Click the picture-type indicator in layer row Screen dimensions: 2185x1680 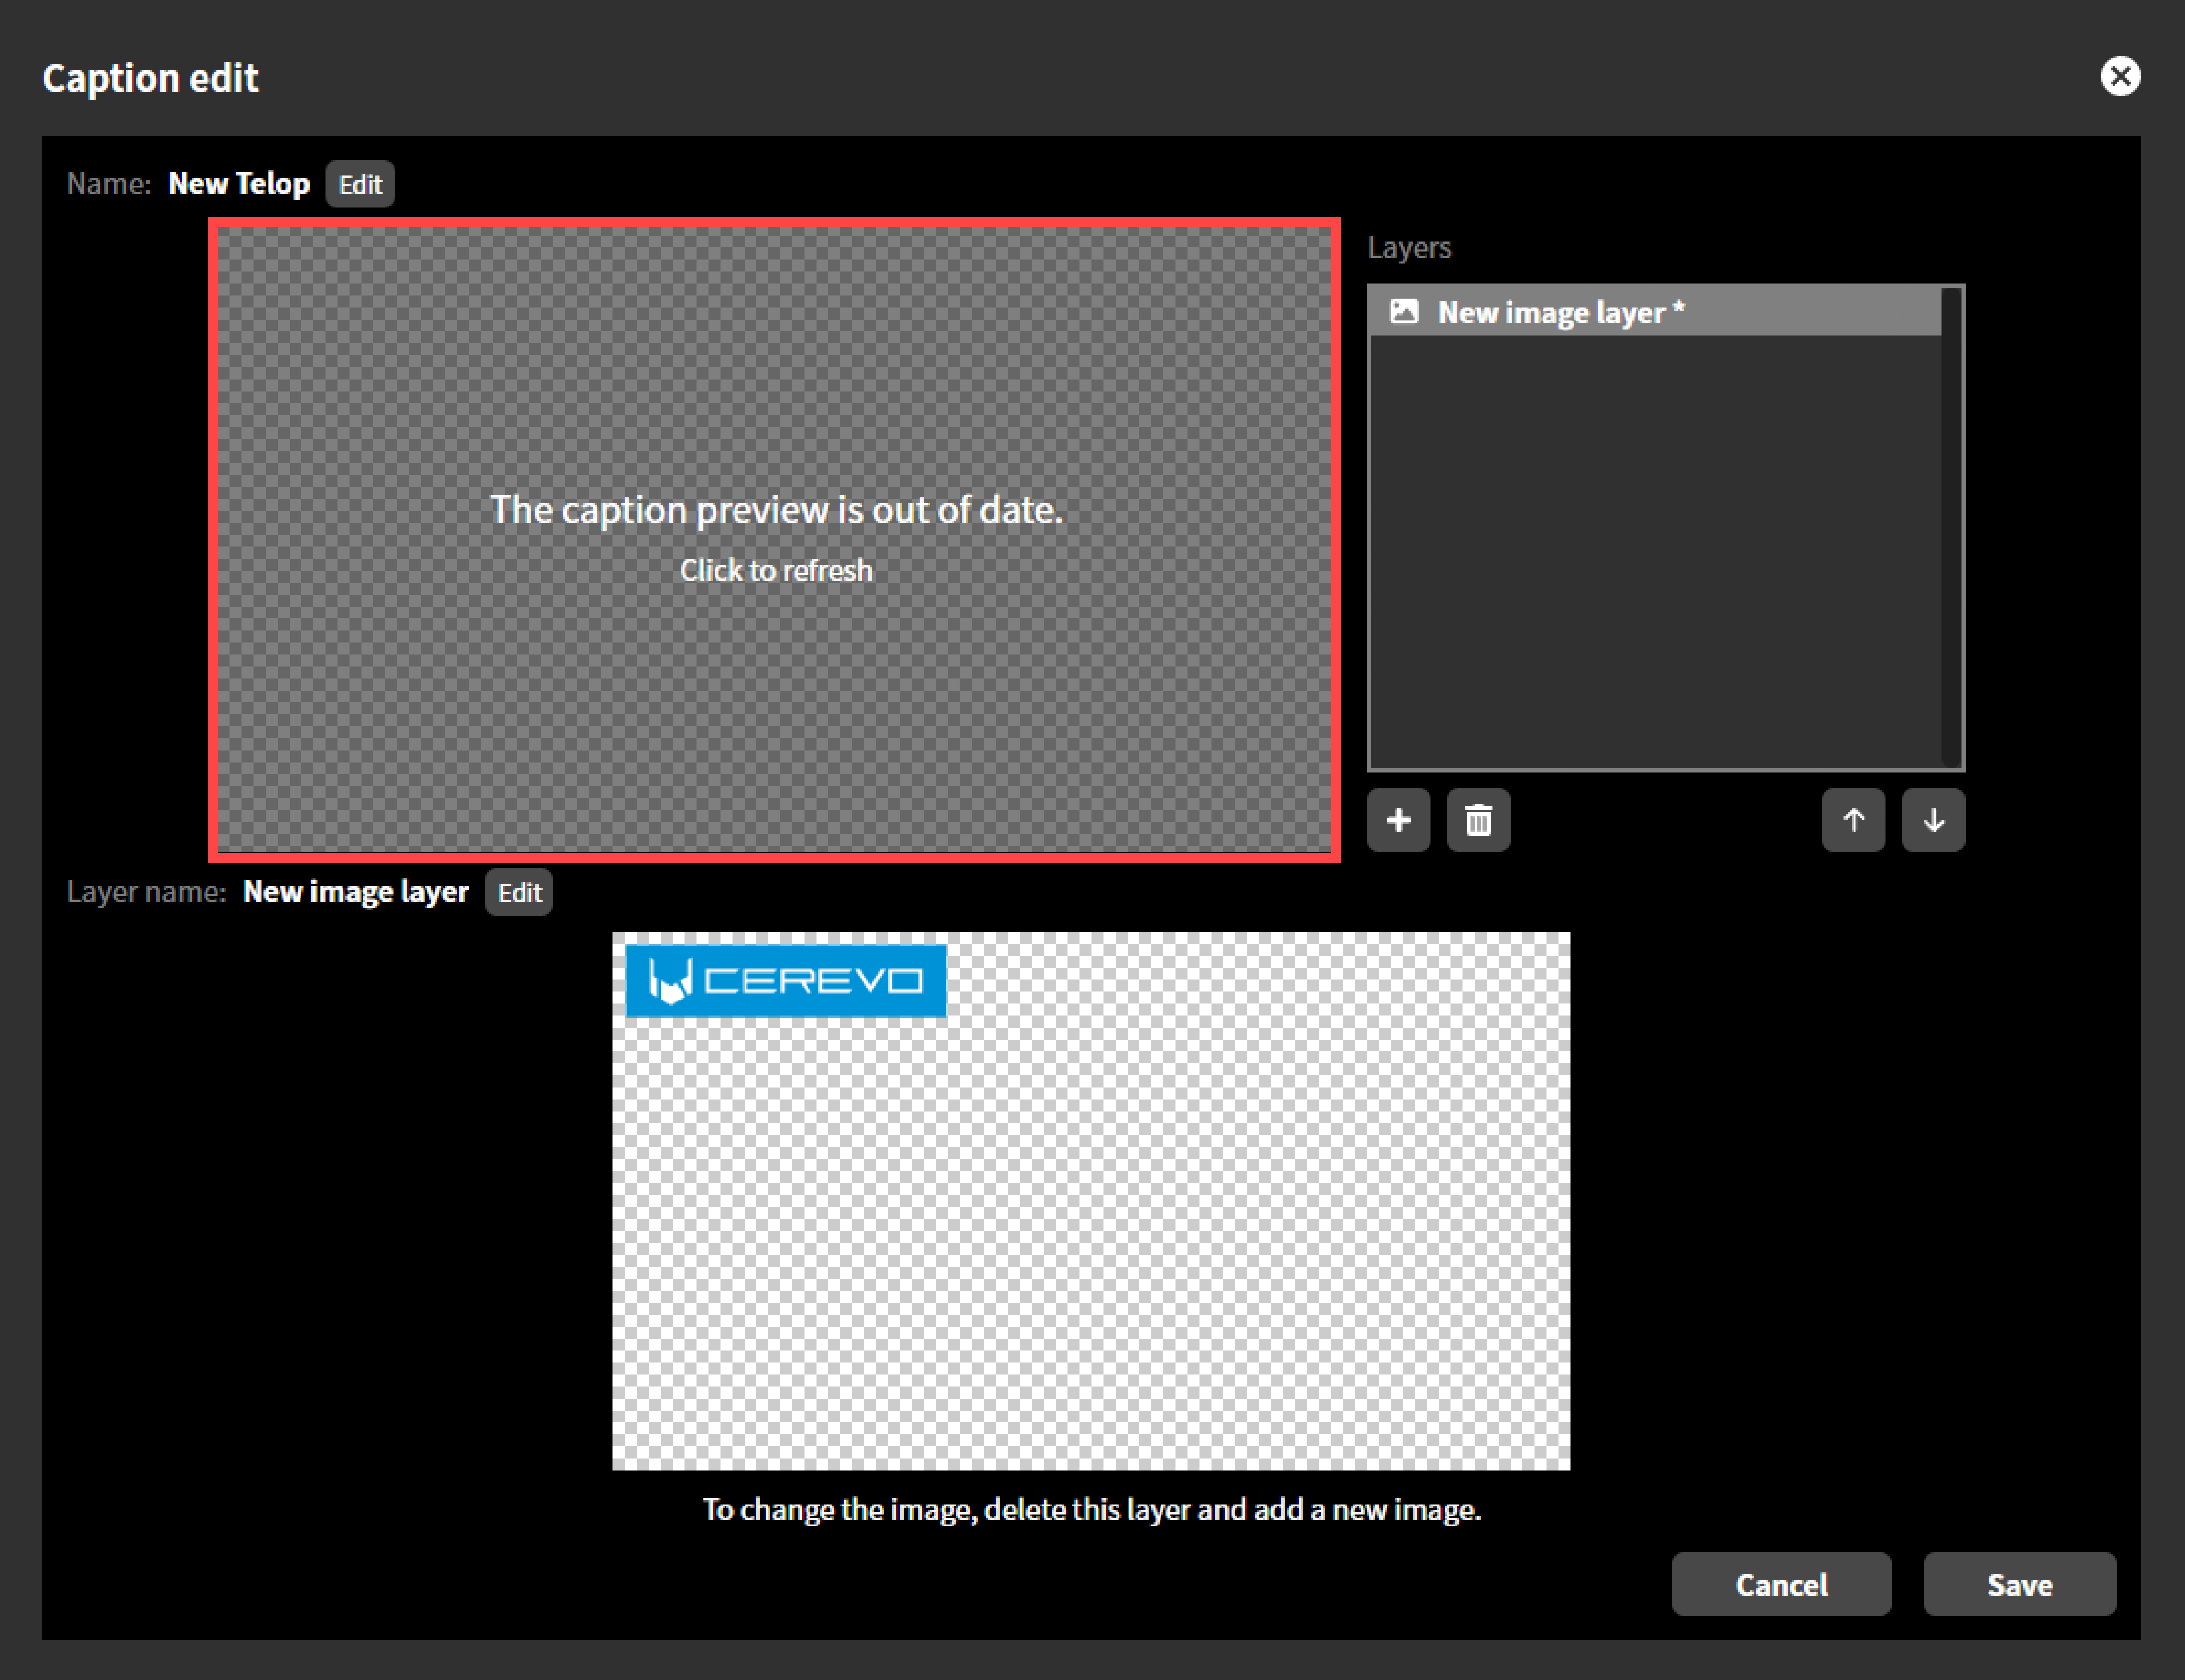pos(1404,311)
